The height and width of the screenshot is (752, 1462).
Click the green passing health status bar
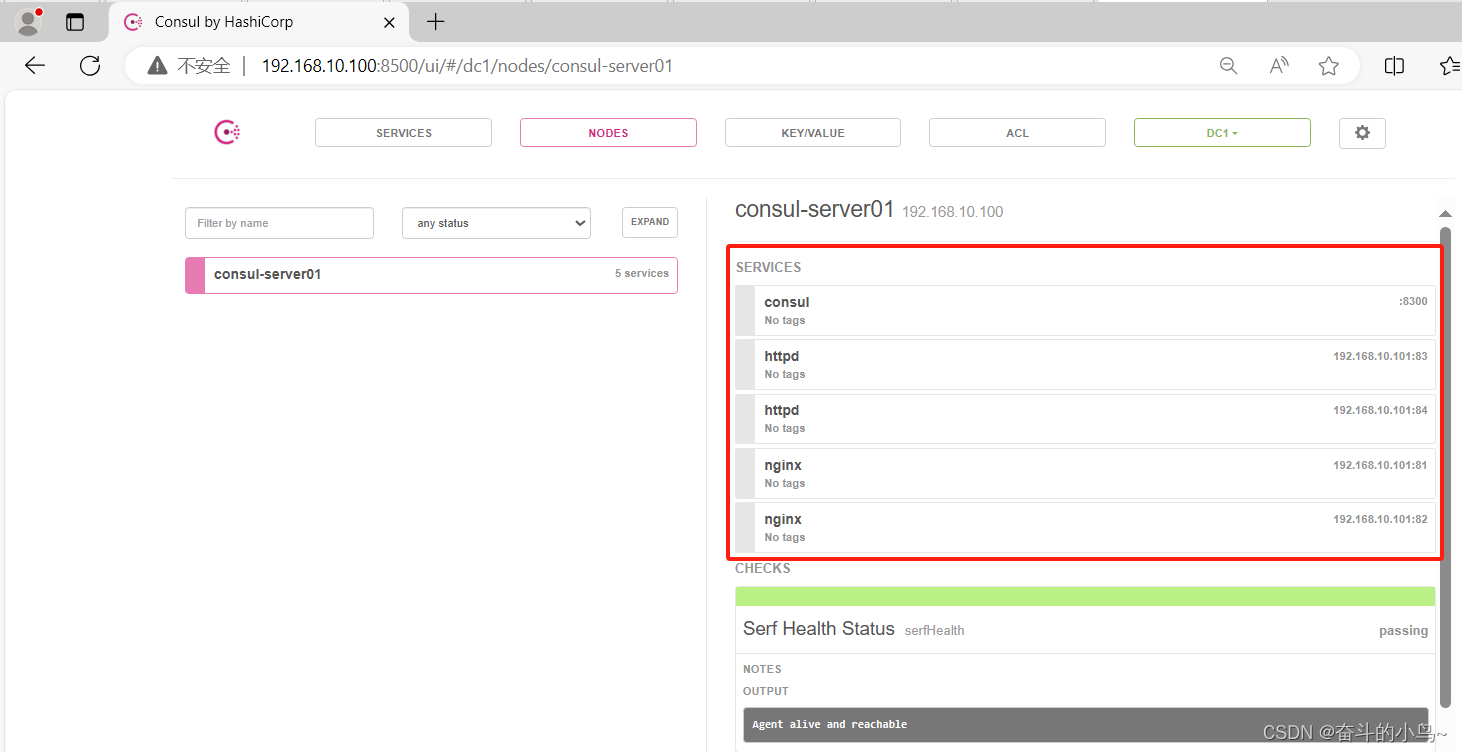point(1084,595)
